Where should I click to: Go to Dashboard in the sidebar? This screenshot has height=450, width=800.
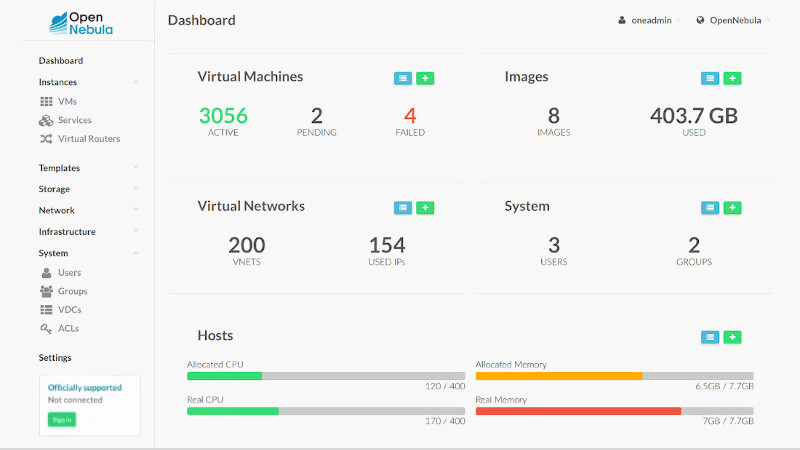[61, 61]
